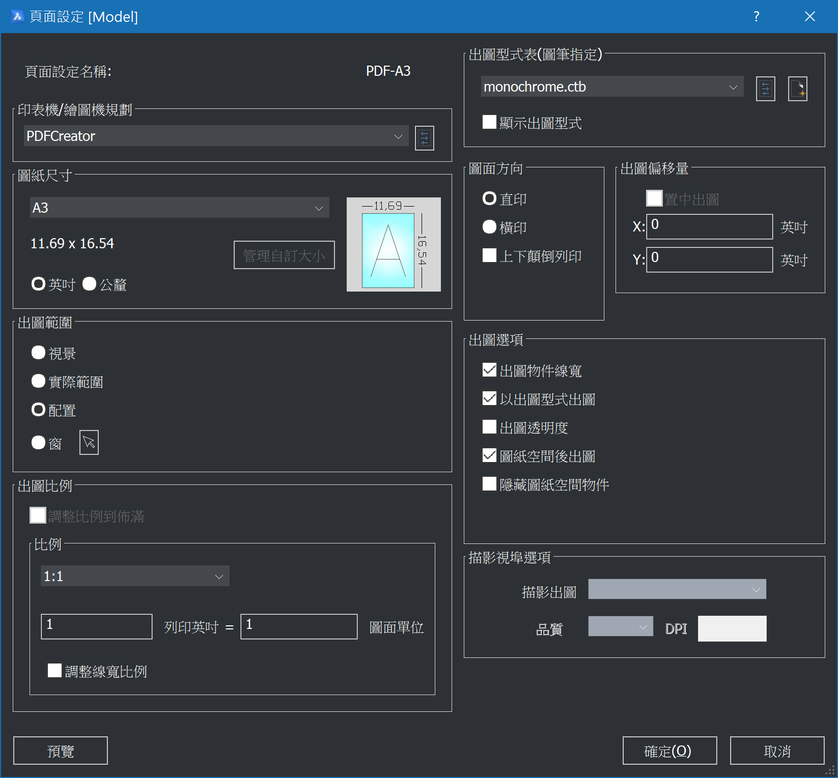Image resolution: width=838 pixels, height=778 pixels.
Task: Toggle display plot styles checkbox
Action: click(x=489, y=122)
